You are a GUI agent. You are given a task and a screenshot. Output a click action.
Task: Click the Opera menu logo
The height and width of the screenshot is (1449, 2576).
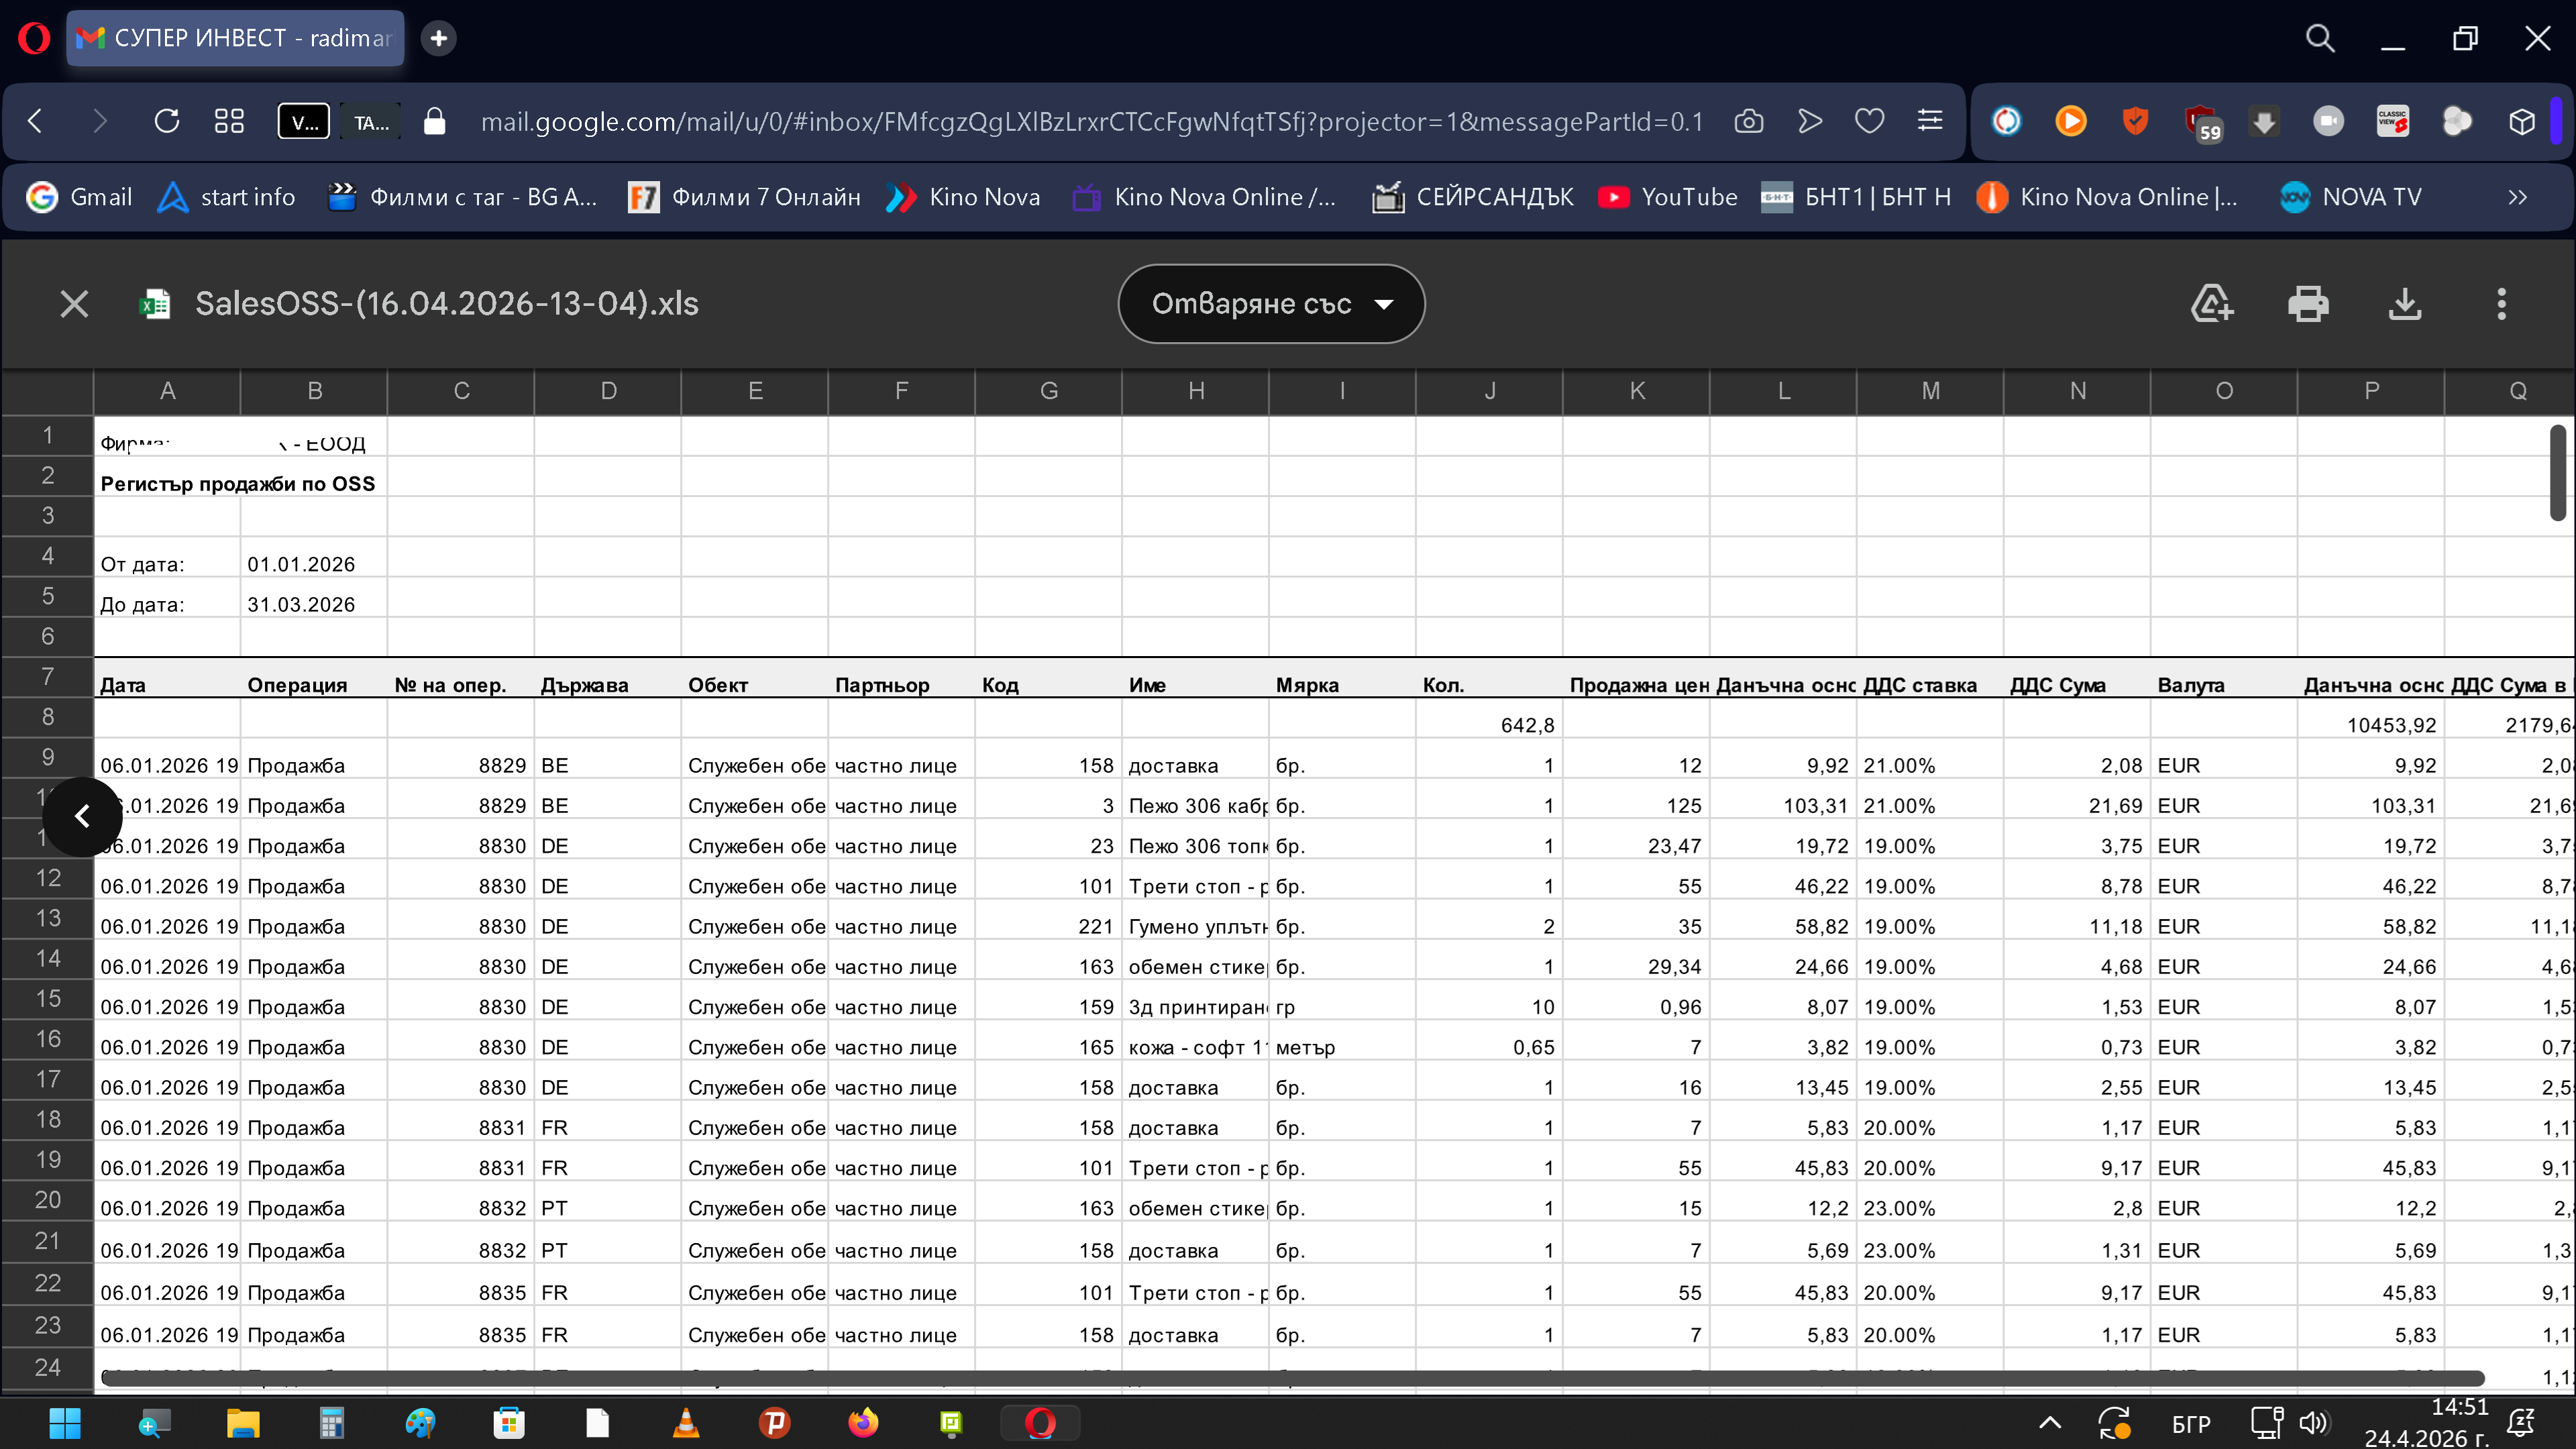pyautogui.click(x=34, y=38)
